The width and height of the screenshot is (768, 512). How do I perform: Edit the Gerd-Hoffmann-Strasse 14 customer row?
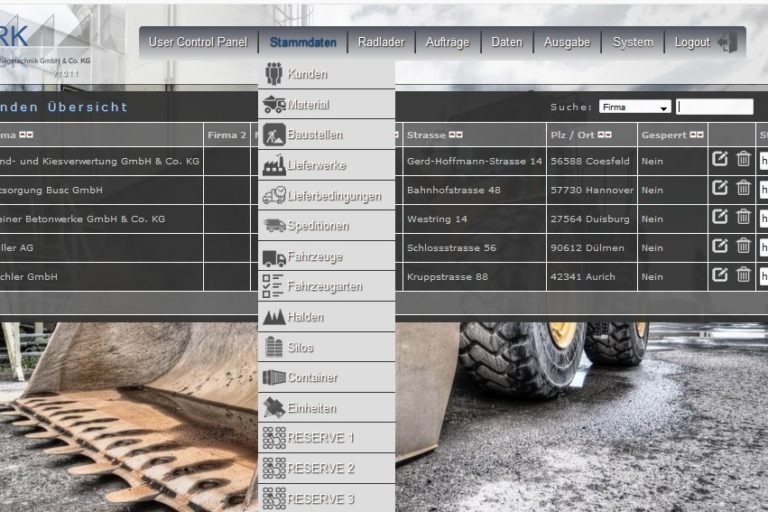pyautogui.click(x=720, y=159)
